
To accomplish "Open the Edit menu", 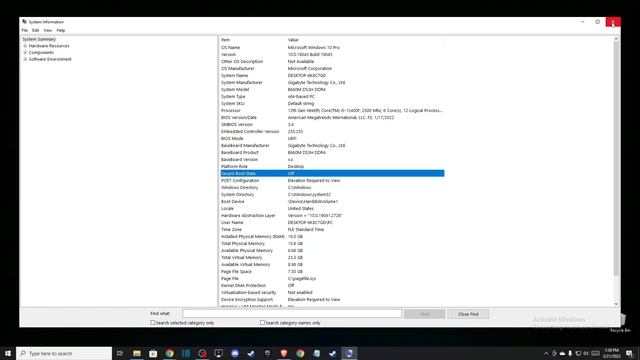I will pos(36,30).
